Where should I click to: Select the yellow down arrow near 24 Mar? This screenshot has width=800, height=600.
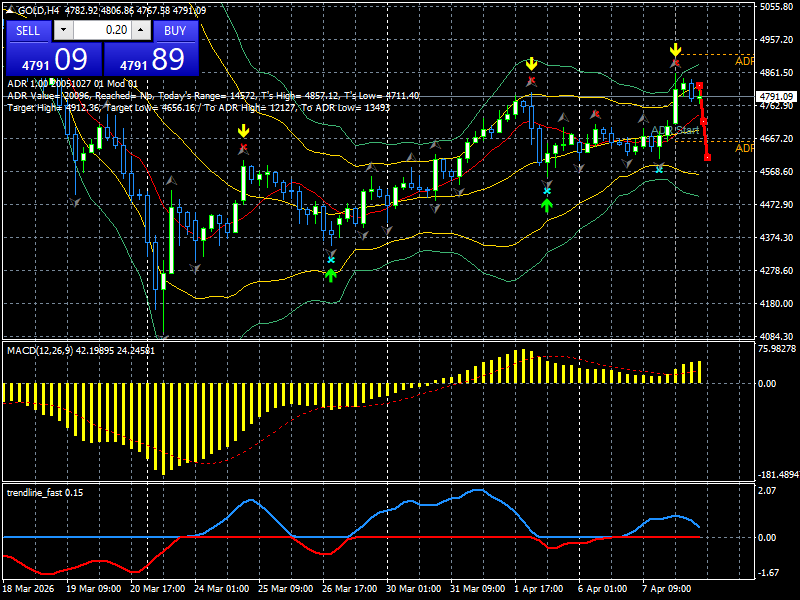[x=243, y=131]
